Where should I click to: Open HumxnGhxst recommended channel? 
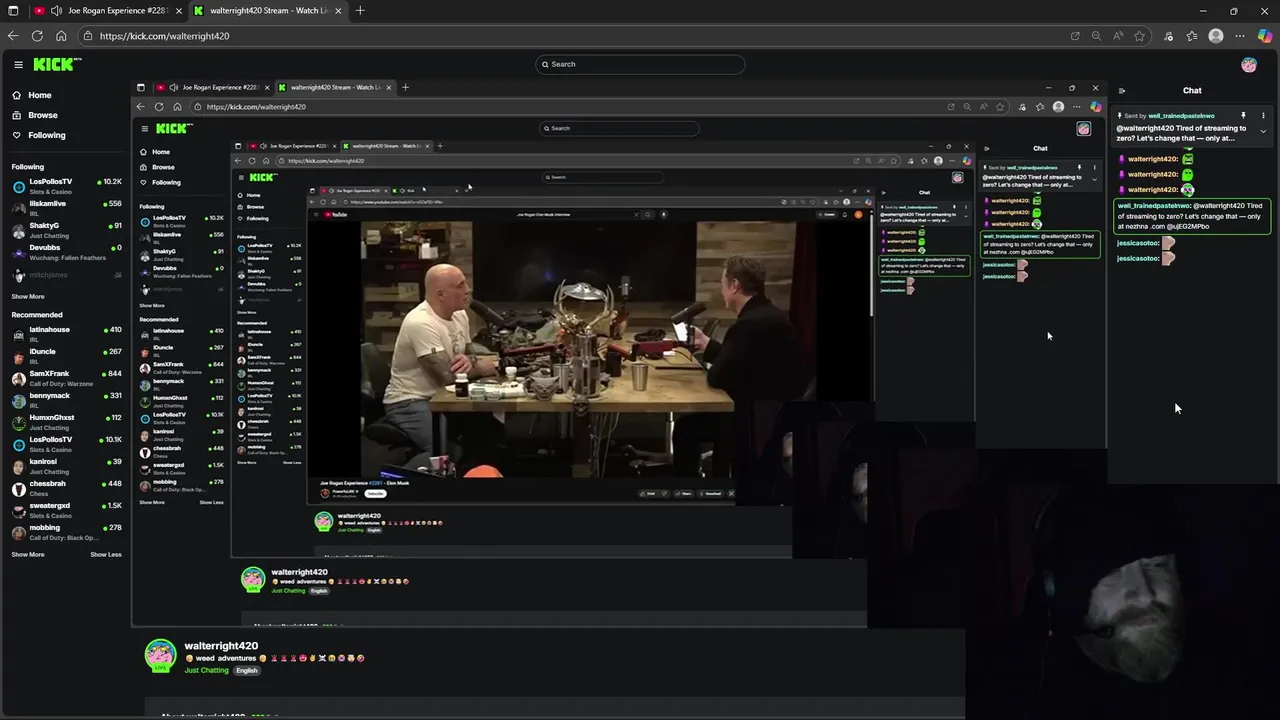click(x=66, y=422)
